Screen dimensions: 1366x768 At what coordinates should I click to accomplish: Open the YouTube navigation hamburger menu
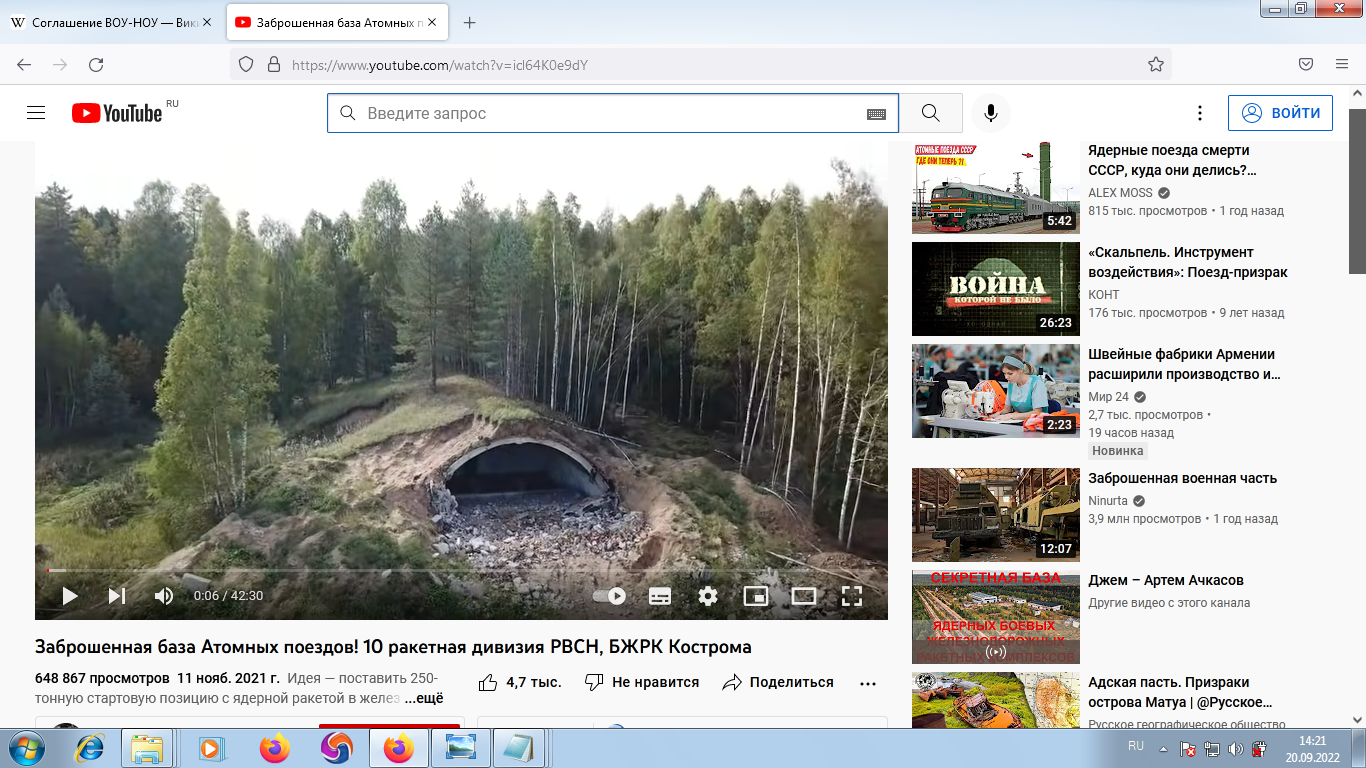tap(35, 112)
